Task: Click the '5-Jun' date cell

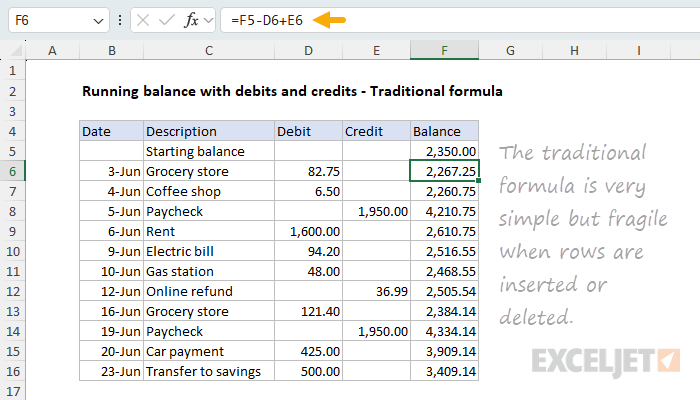Action: click(x=112, y=211)
